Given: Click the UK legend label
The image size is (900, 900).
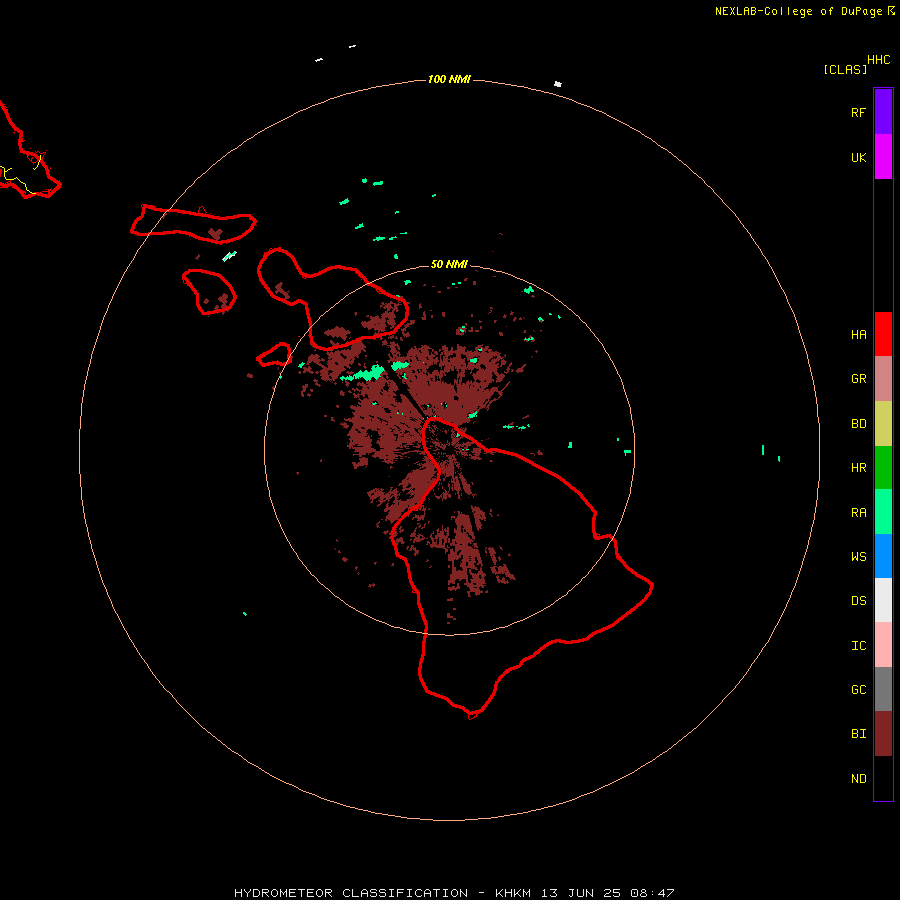Looking at the screenshot, I should click(x=858, y=157).
